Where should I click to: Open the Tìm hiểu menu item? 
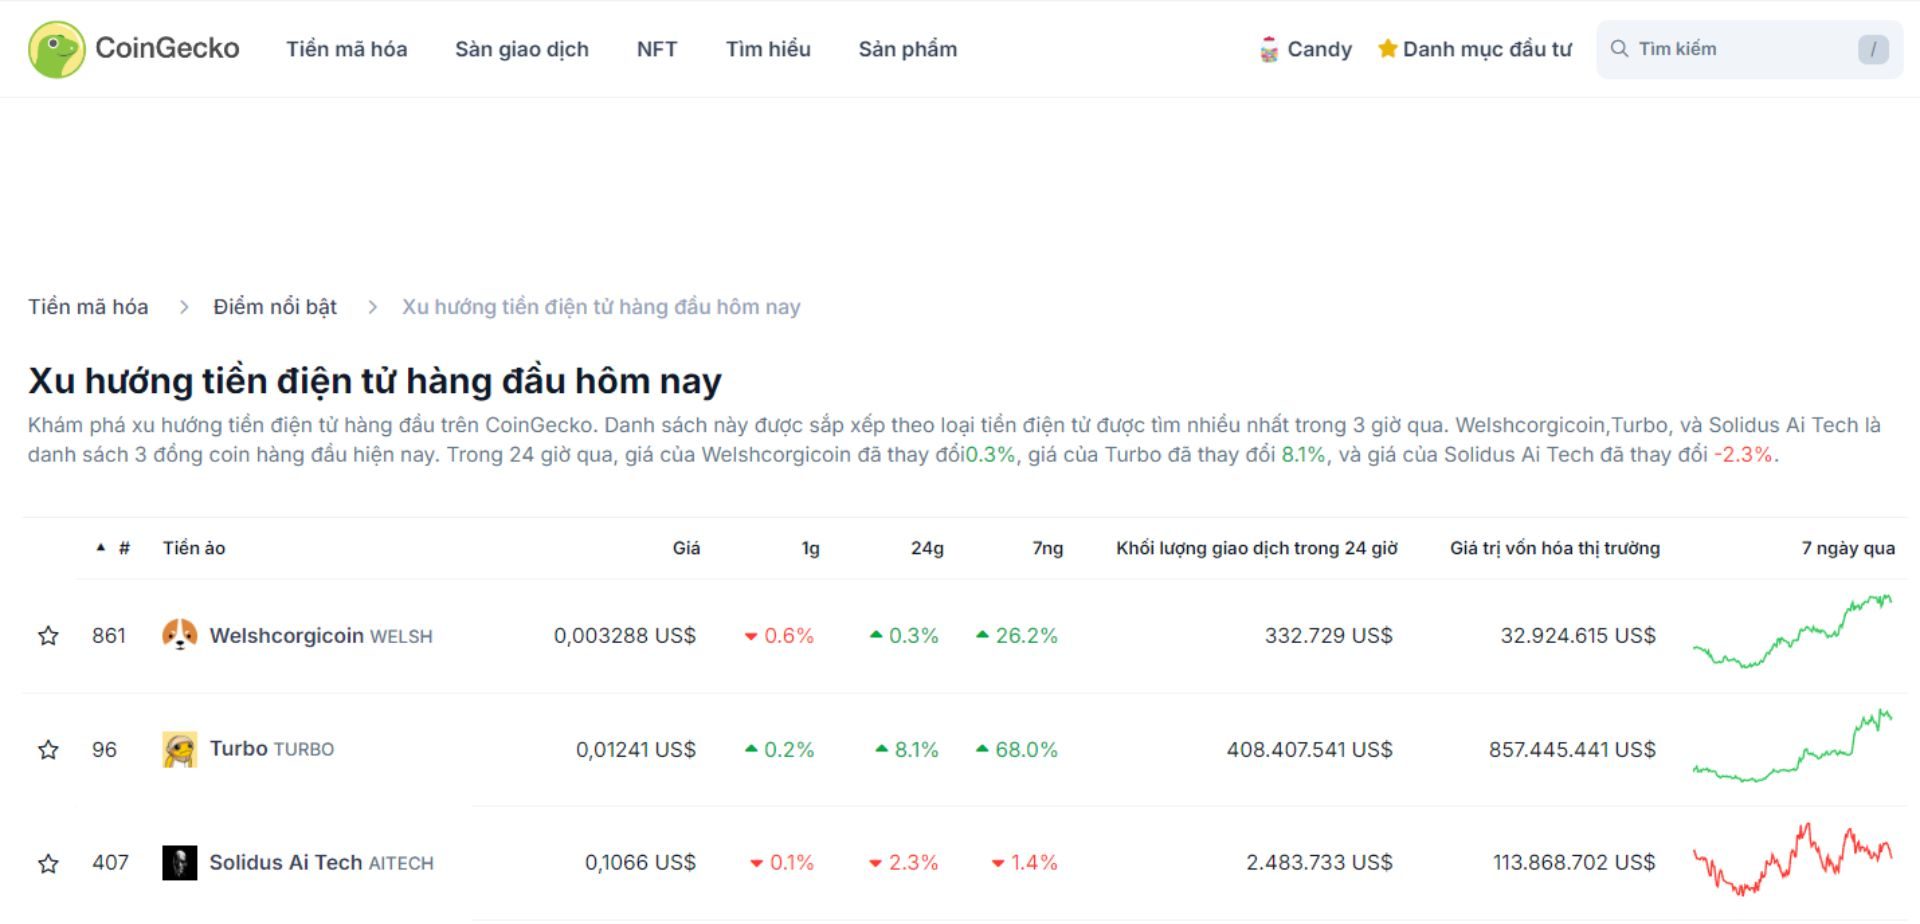tap(769, 48)
